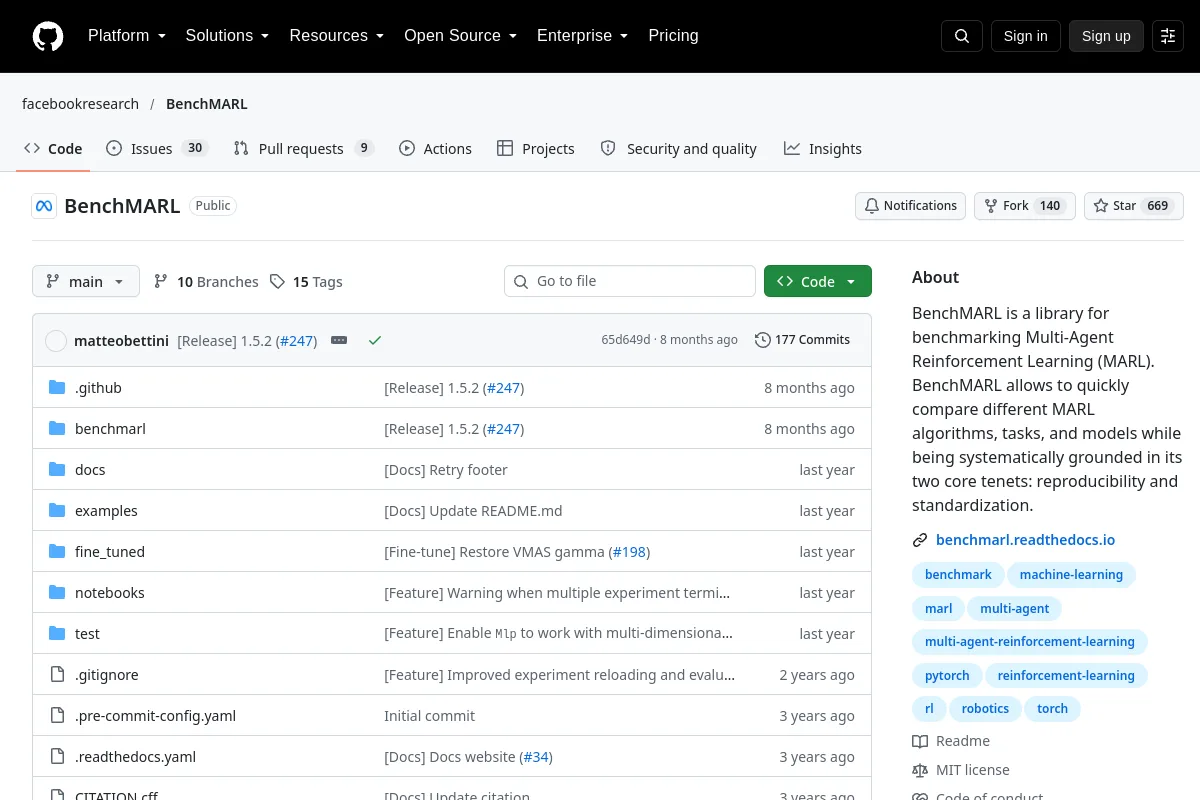Expand commit message ellipsis icon
Image resolution: width=1200 pixels, height=800 pixels.
339,340
